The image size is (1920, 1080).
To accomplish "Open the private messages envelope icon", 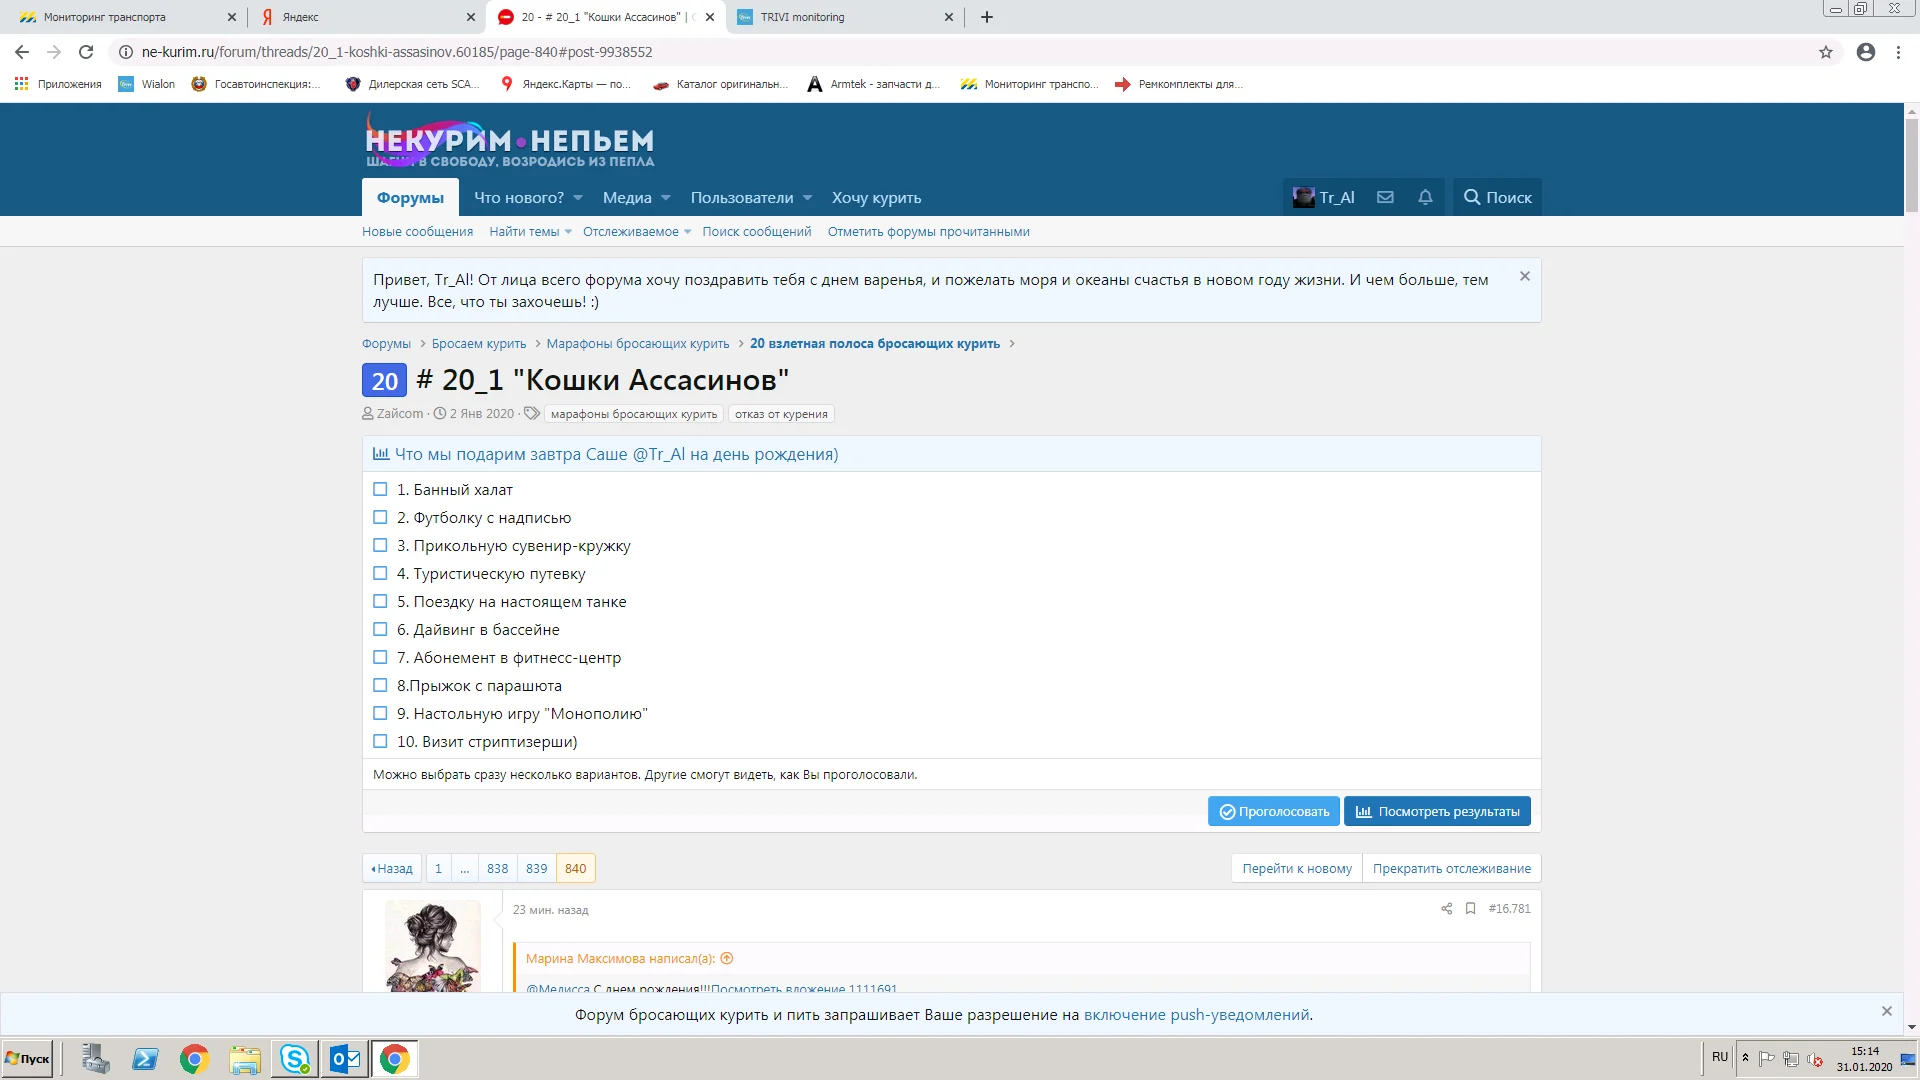I will [x=1385, y=197].
